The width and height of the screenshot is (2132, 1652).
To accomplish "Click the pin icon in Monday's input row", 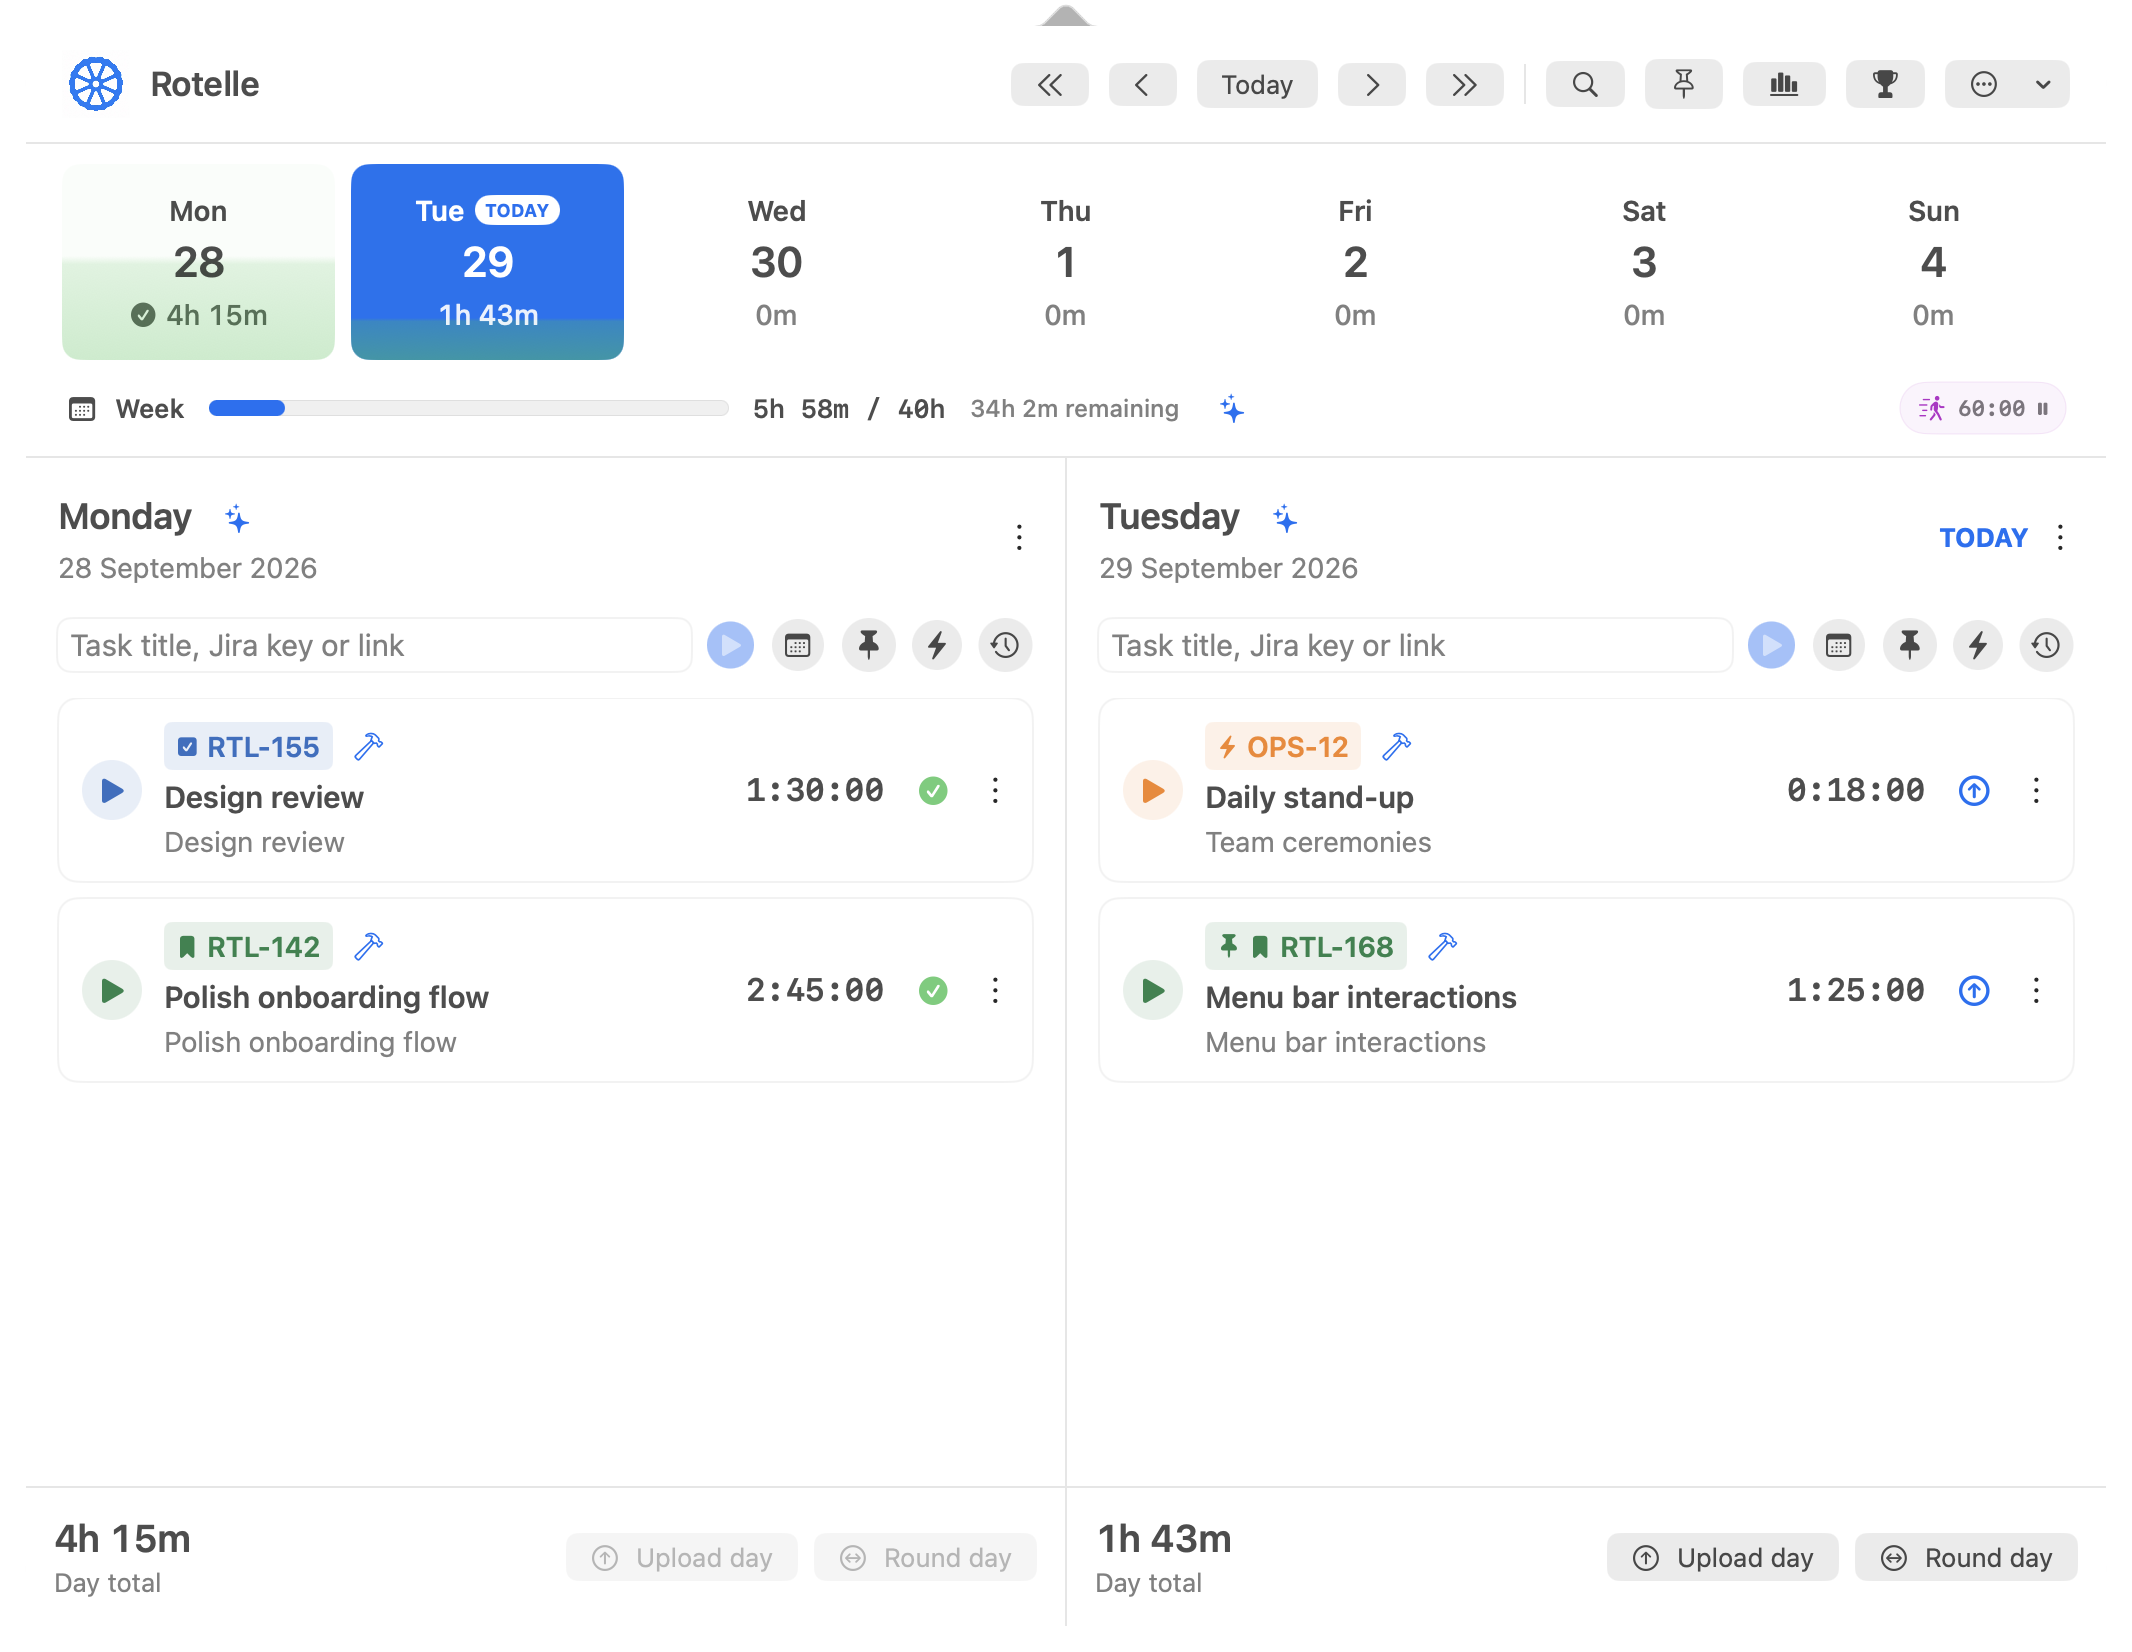I will (x=868, y=645).
